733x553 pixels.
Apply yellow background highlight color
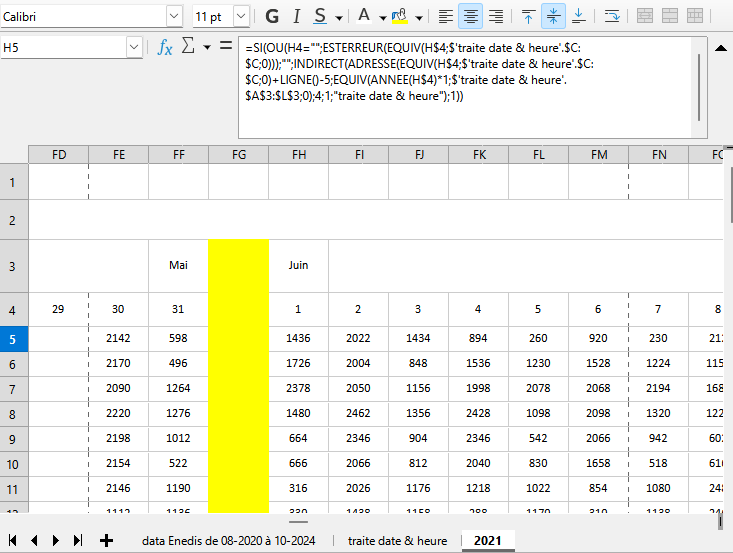coord(400,16)
